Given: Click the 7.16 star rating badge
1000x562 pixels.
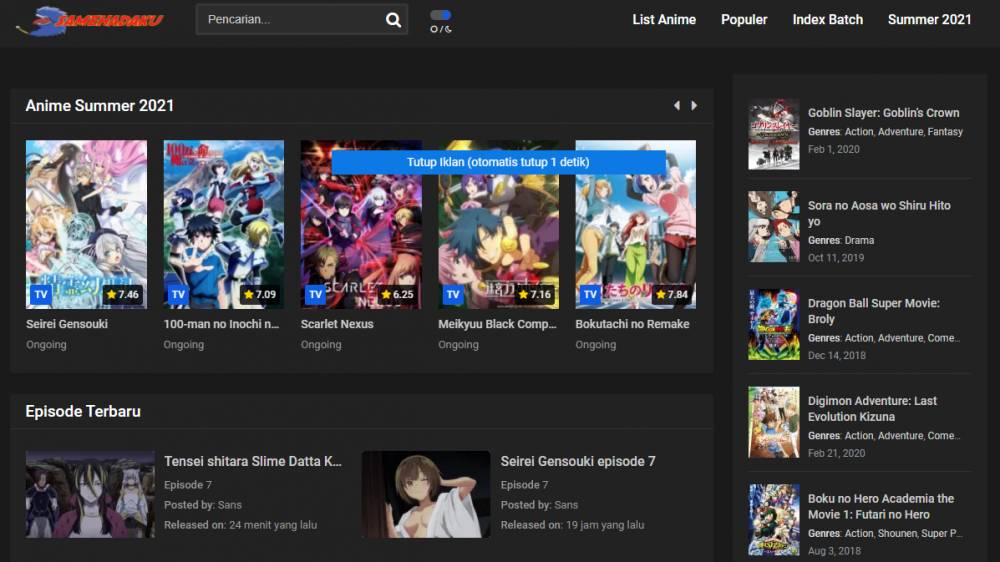Looking at the screenshot, I should pos(535,295).
